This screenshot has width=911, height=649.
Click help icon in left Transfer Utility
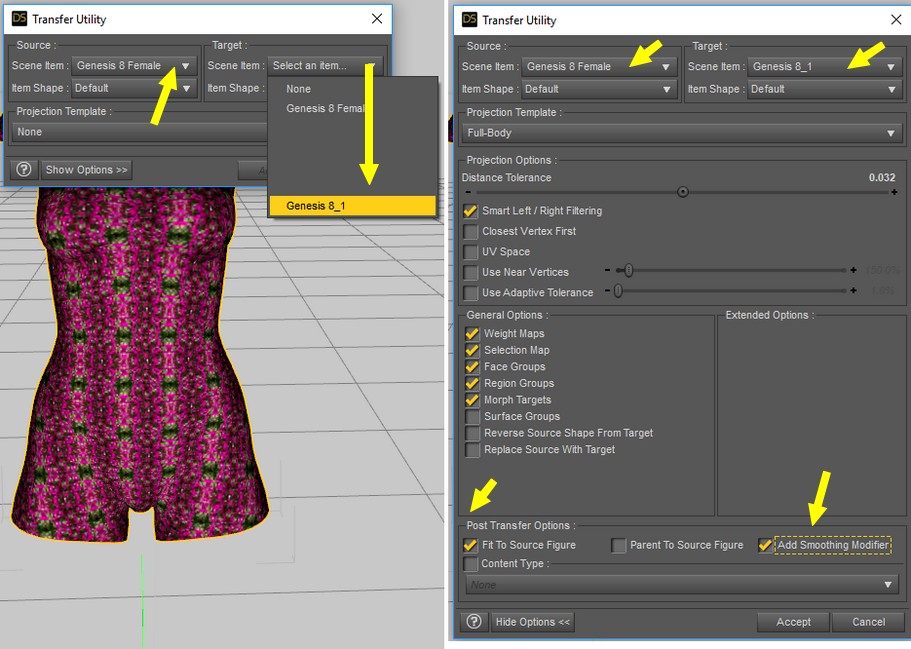click(x=24, y=170)
